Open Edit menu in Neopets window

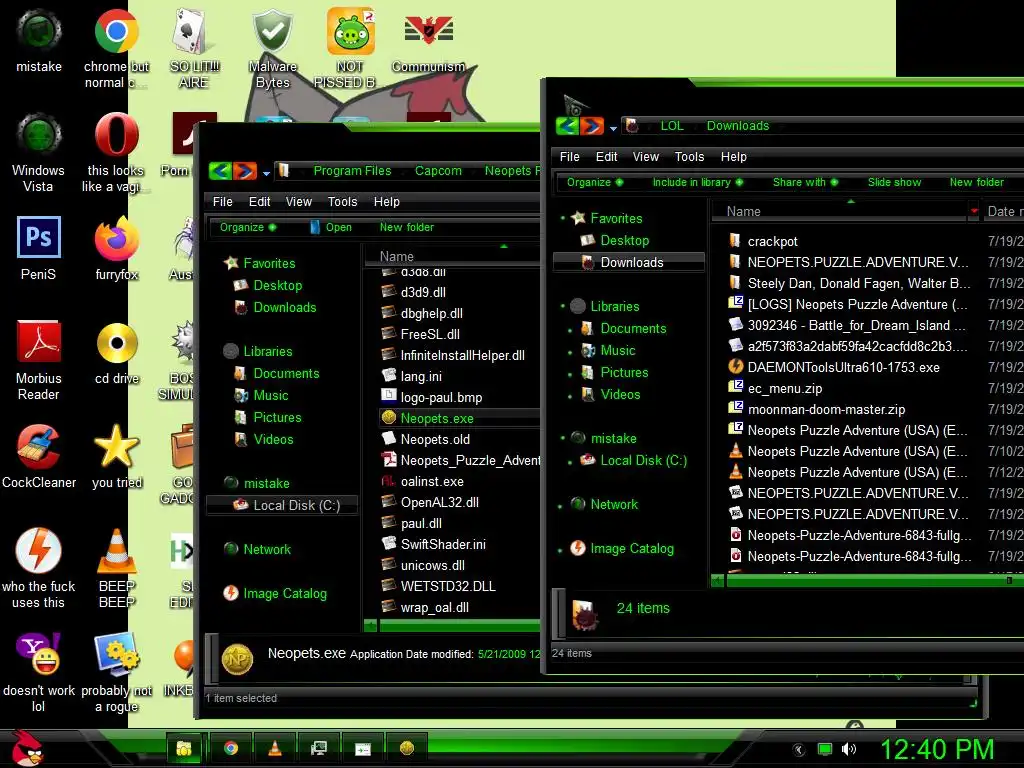(259, 202)
